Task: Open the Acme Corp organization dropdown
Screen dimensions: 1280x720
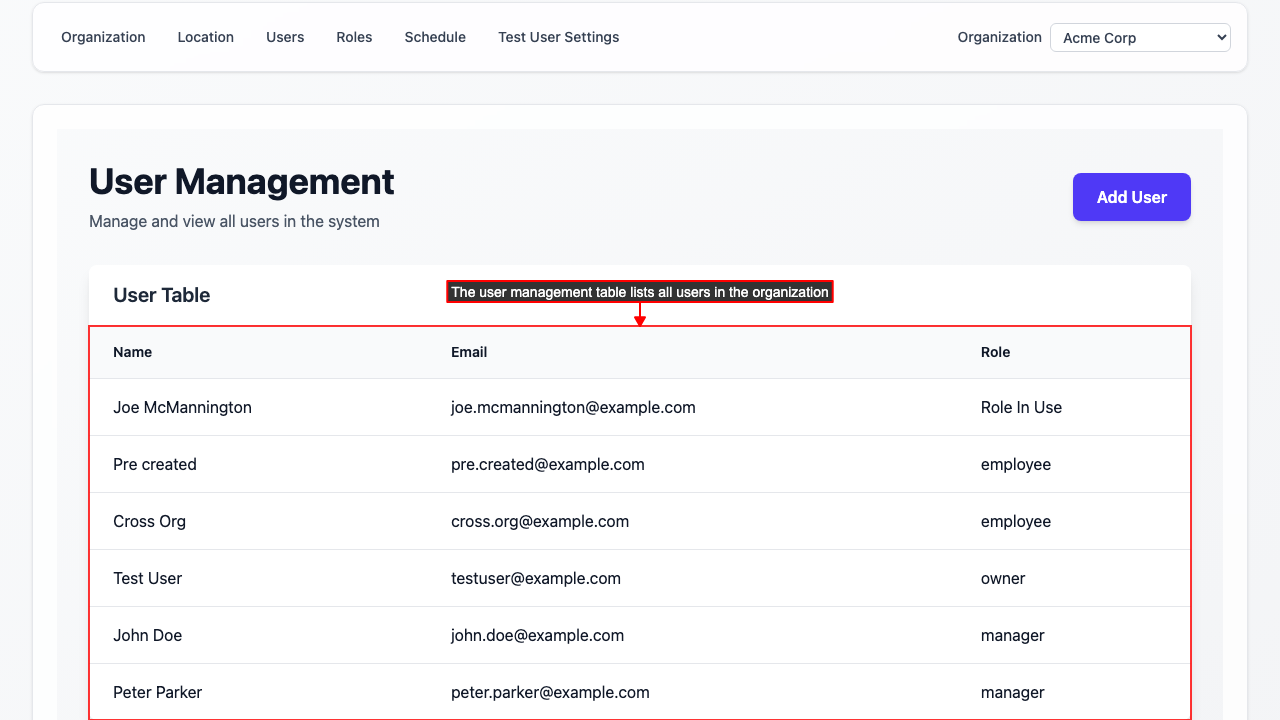Action: click(x=1140, y=37)
